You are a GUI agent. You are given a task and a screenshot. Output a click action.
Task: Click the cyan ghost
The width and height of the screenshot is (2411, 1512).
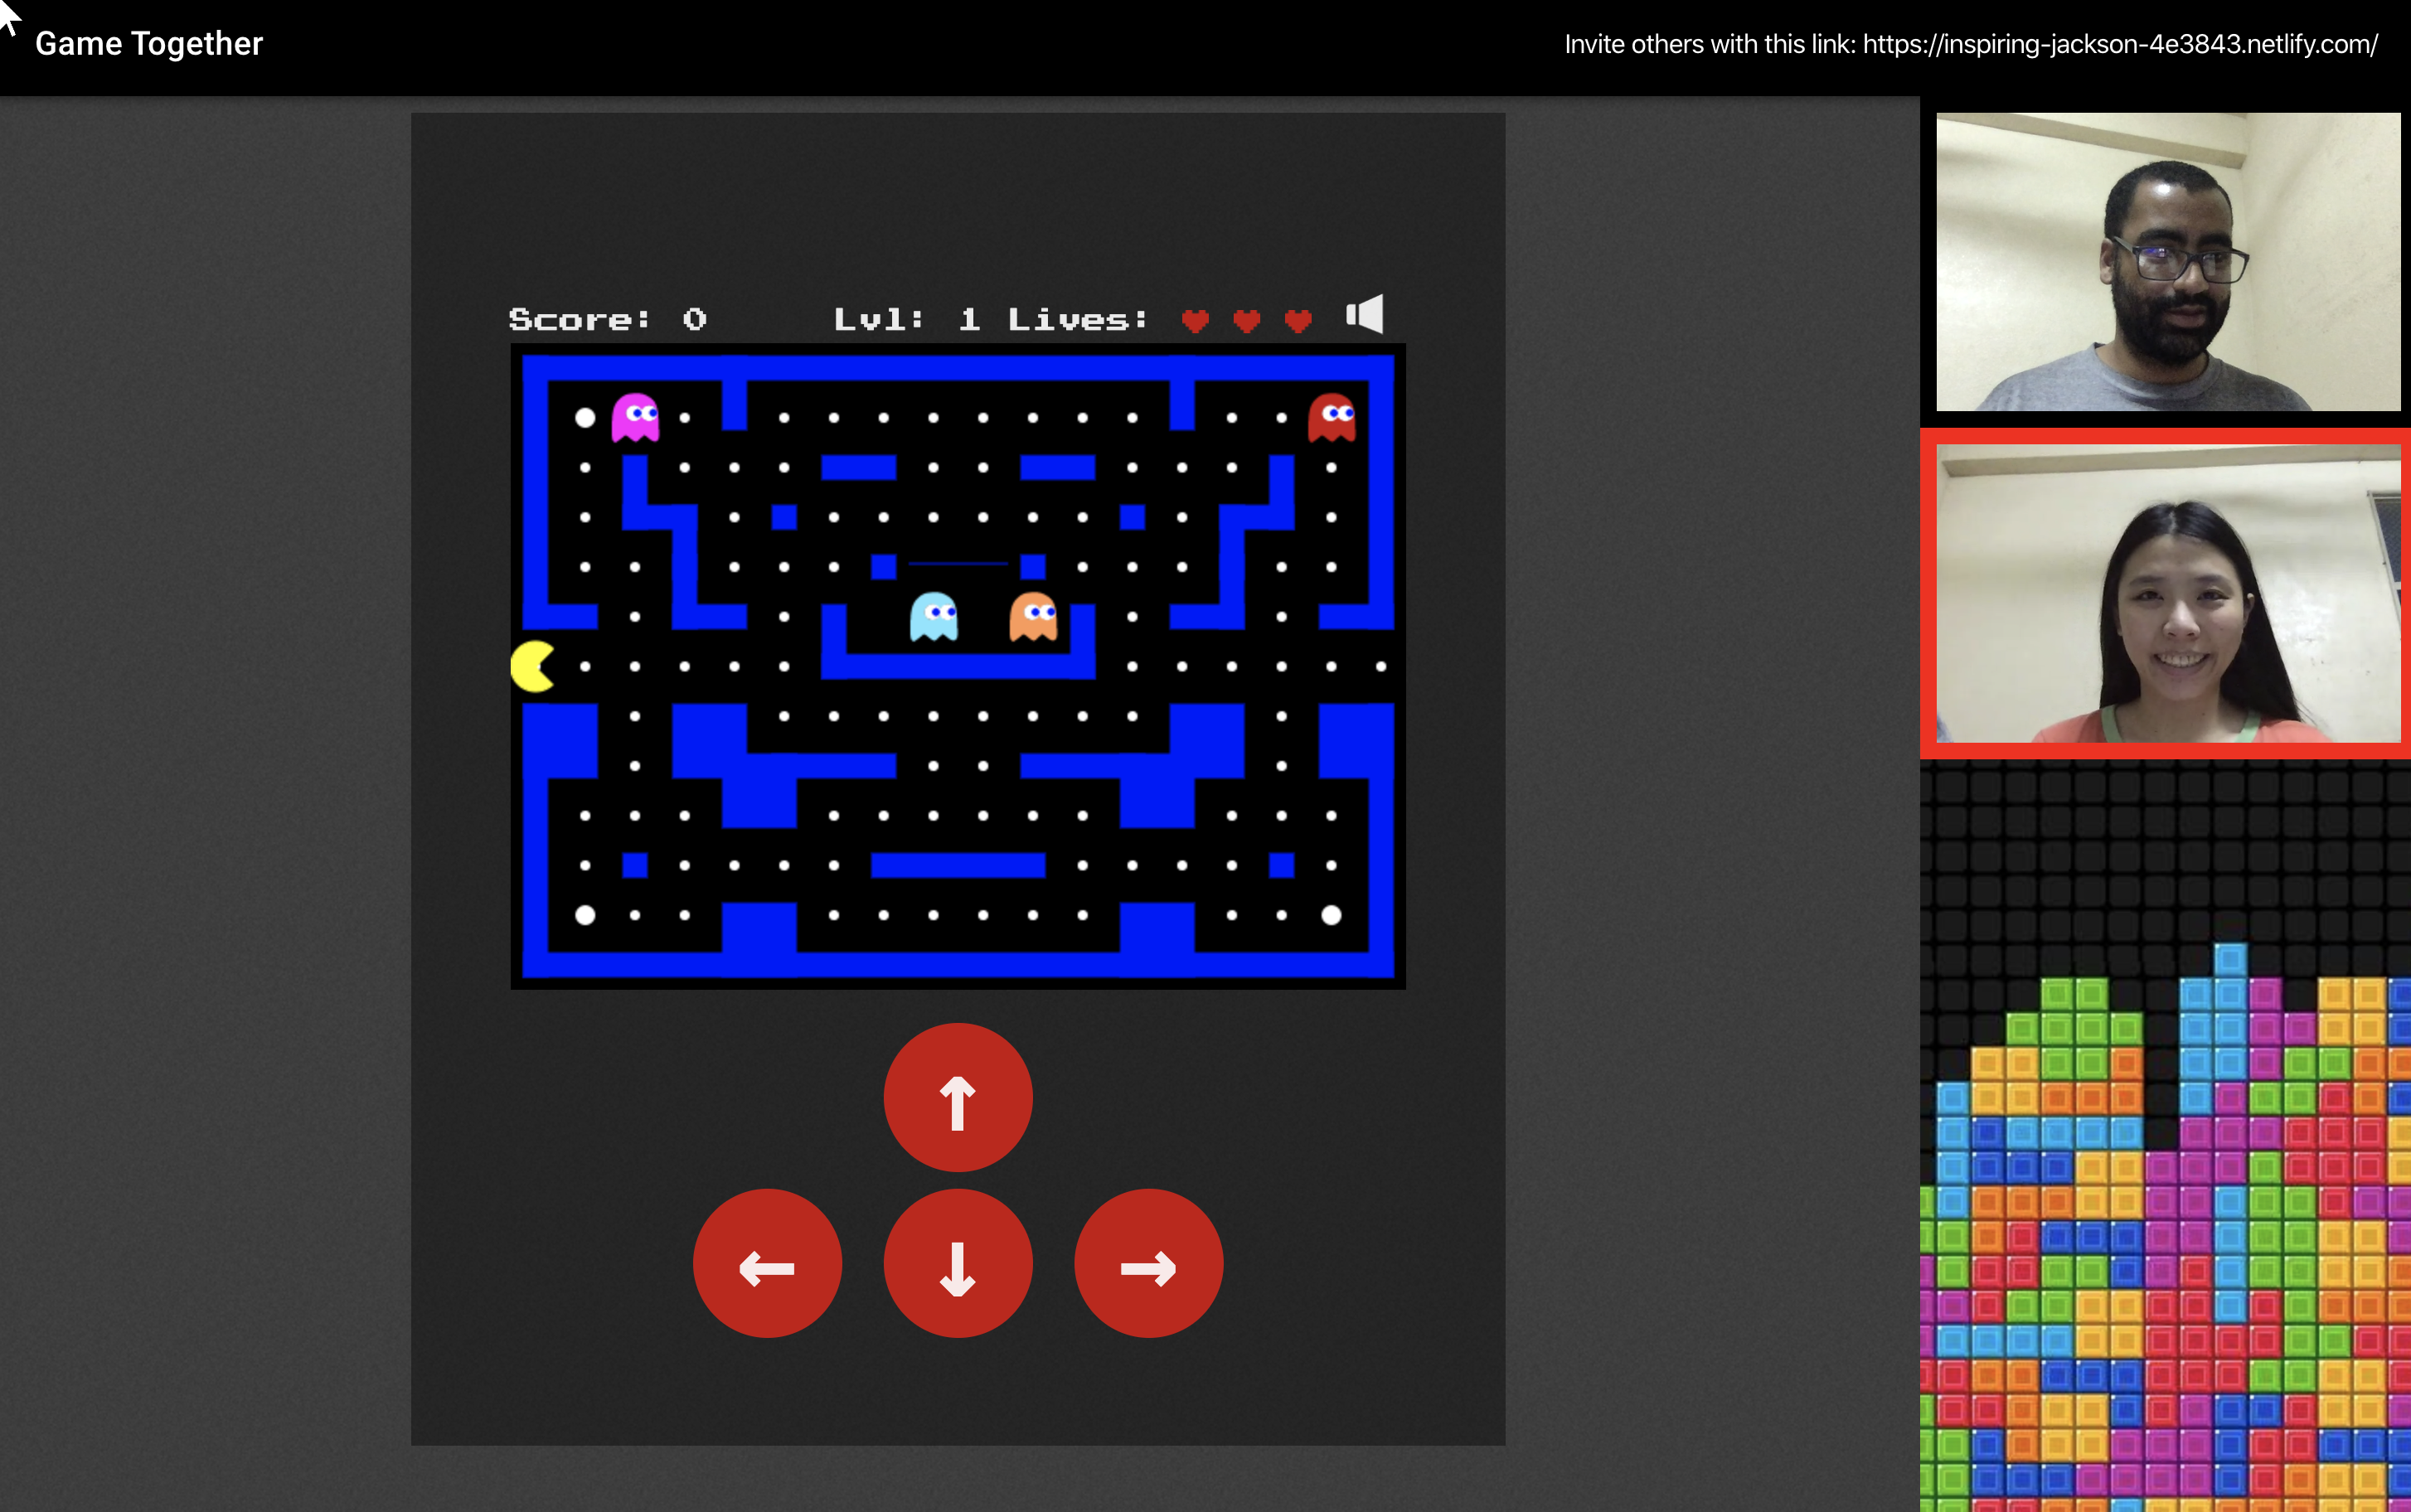click(934, 617)
